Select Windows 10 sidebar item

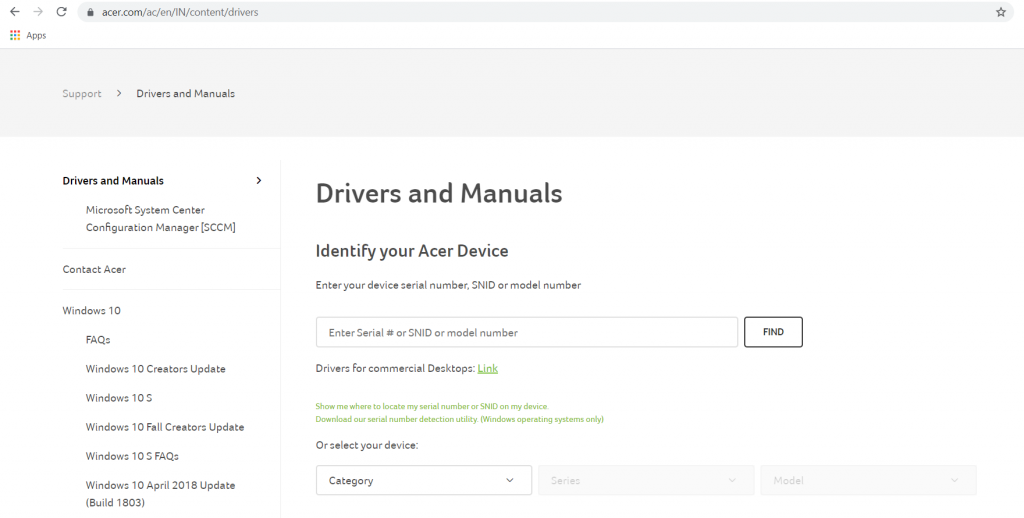click(91, 311)
